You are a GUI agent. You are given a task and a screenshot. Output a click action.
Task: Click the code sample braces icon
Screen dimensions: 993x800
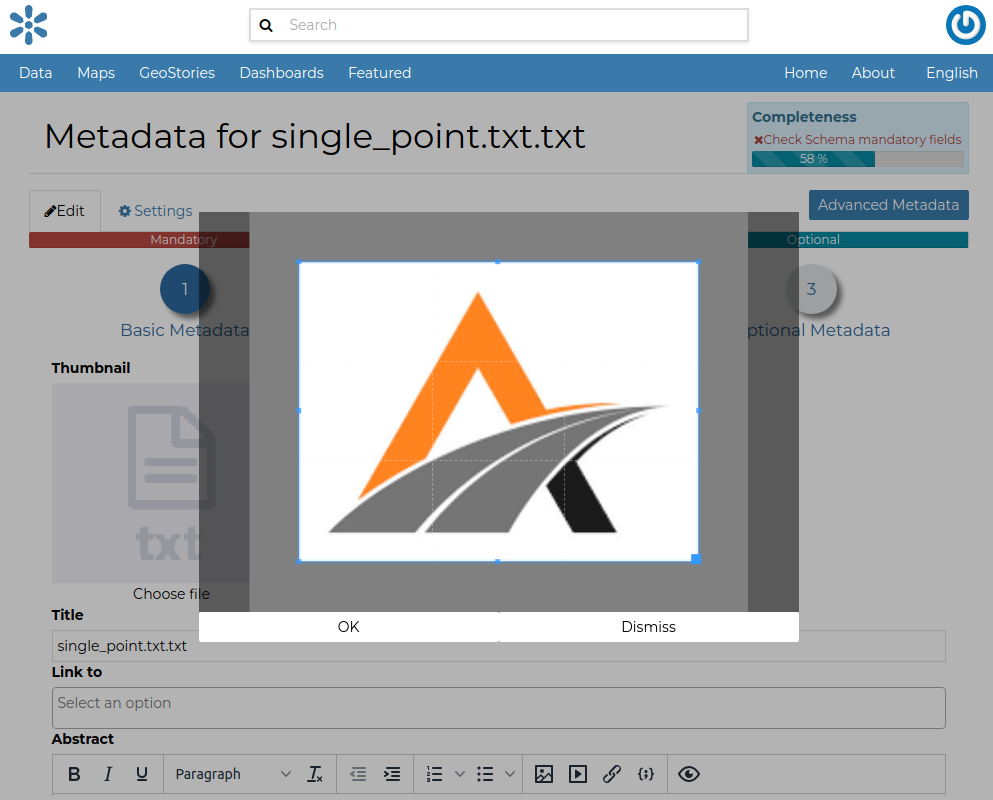coord(646,774)
